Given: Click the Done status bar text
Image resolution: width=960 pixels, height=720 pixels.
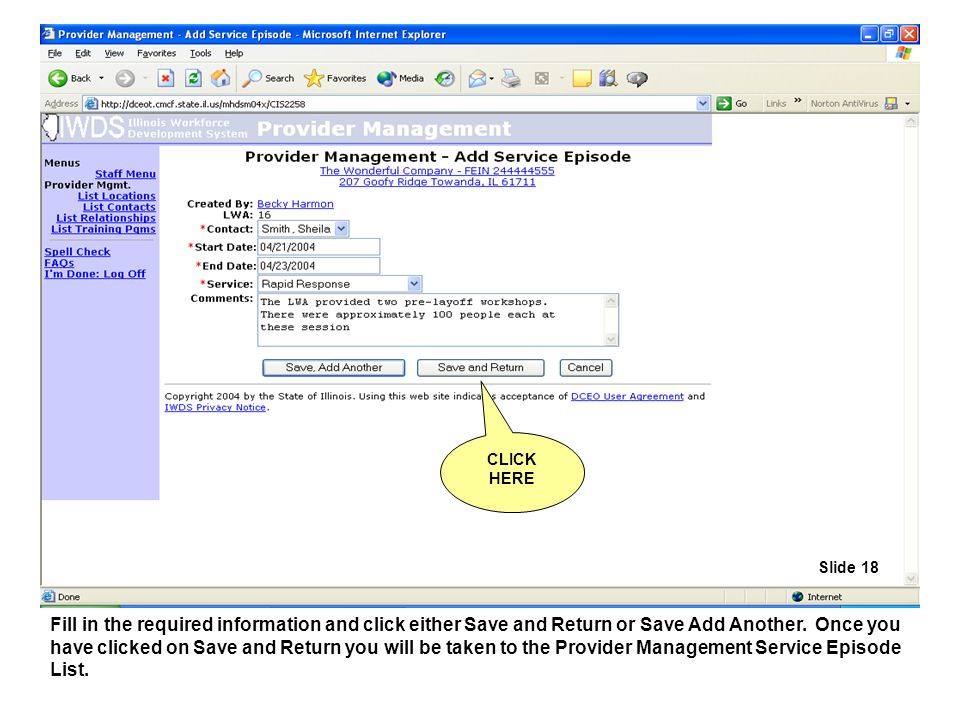Looking at the screenshot, I should point(69,597).
